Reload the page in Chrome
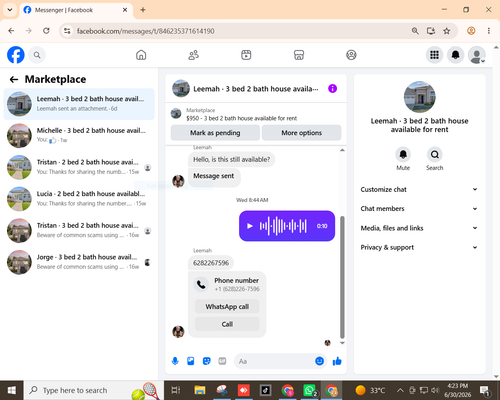The image size is (500, 400). click(x=46, y=31)
